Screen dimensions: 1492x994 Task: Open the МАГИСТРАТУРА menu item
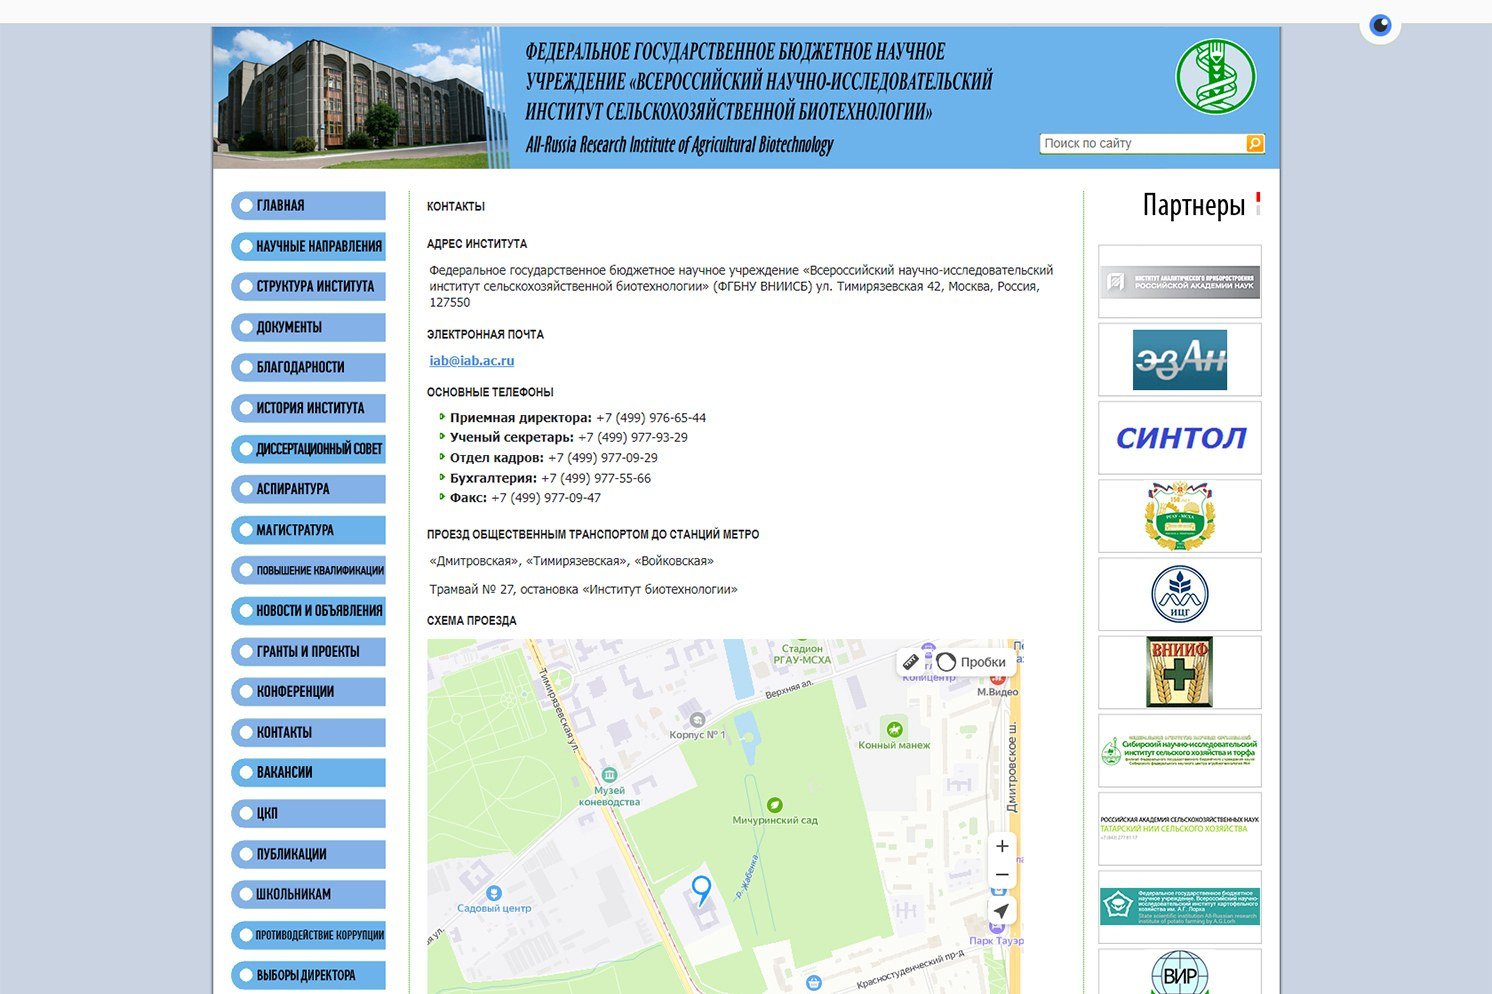coord(308,530)
